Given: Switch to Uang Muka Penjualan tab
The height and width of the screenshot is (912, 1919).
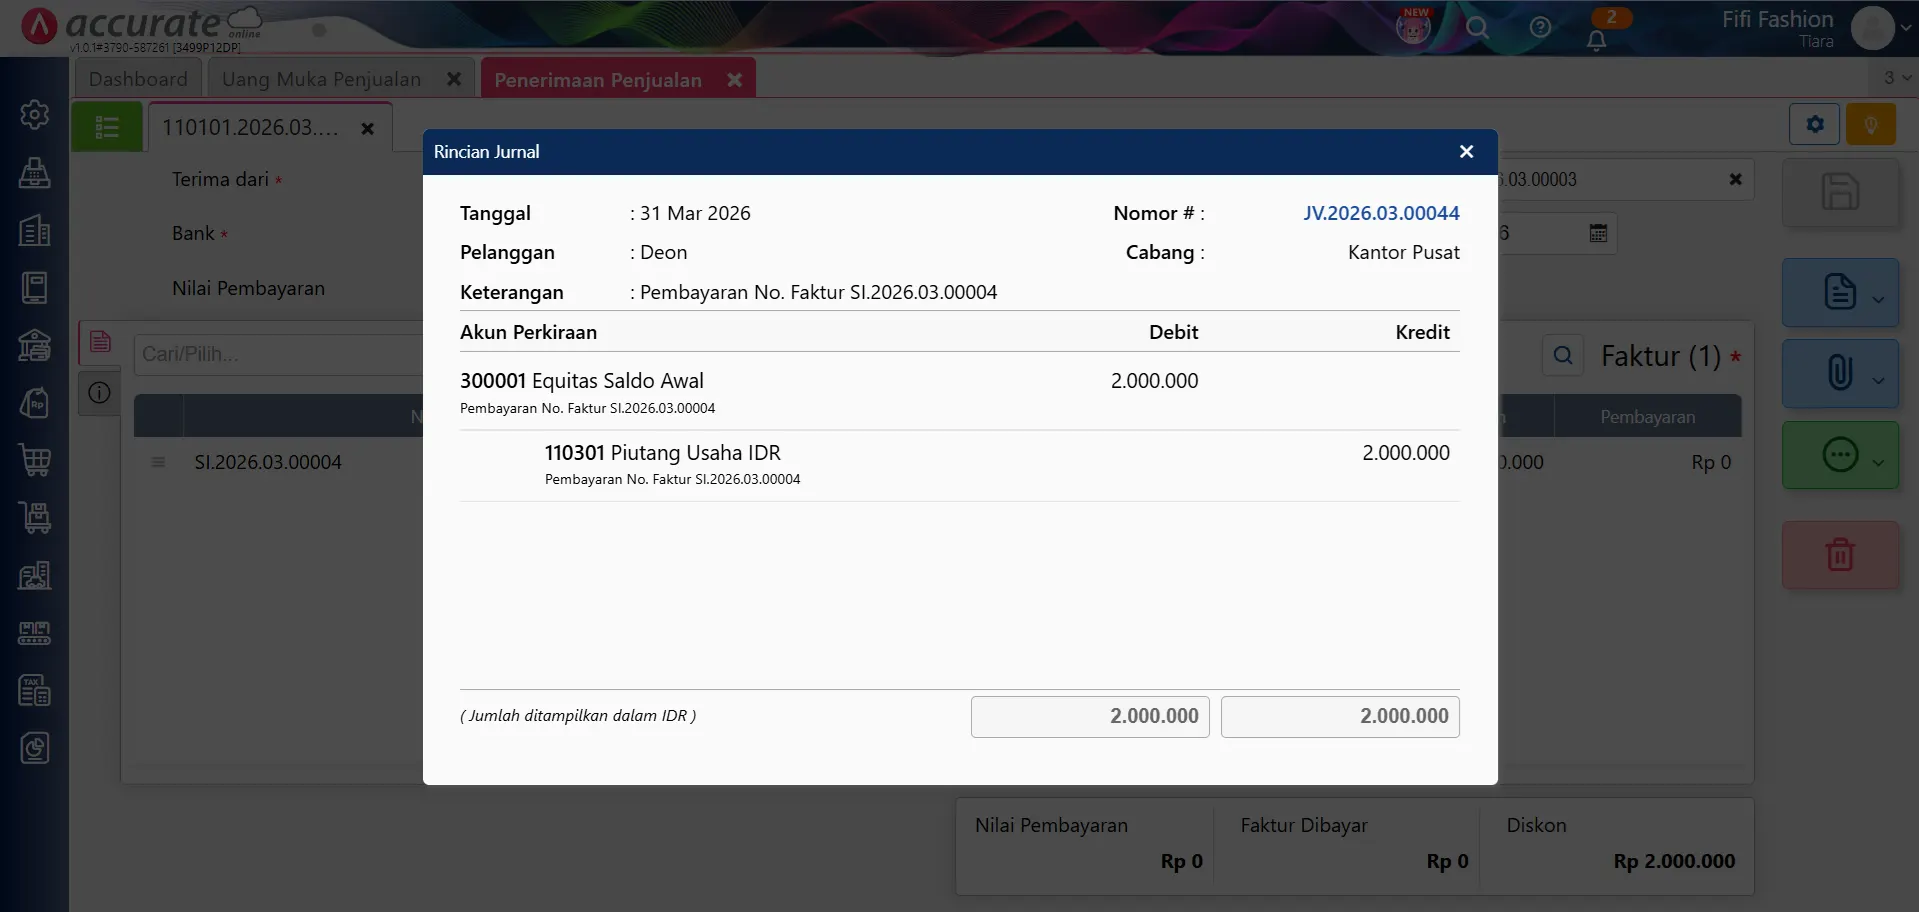Looking at the screenshot, I should [321, 79].
